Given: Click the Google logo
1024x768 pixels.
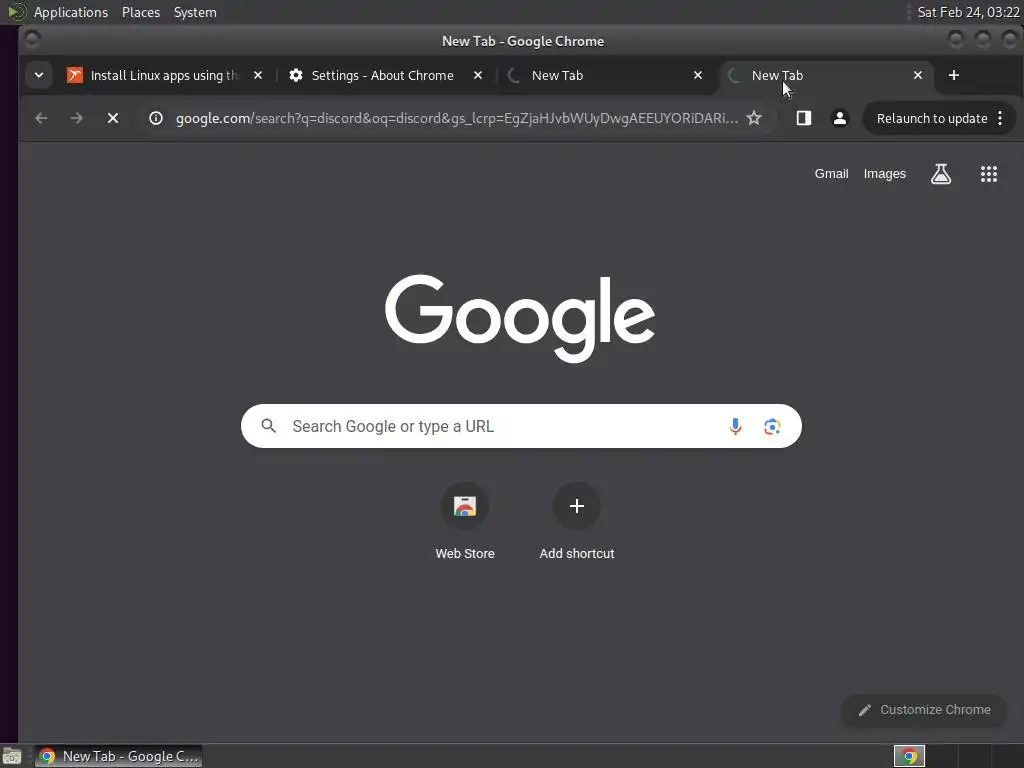Looking at the screenshot, I should click(520, 318).
